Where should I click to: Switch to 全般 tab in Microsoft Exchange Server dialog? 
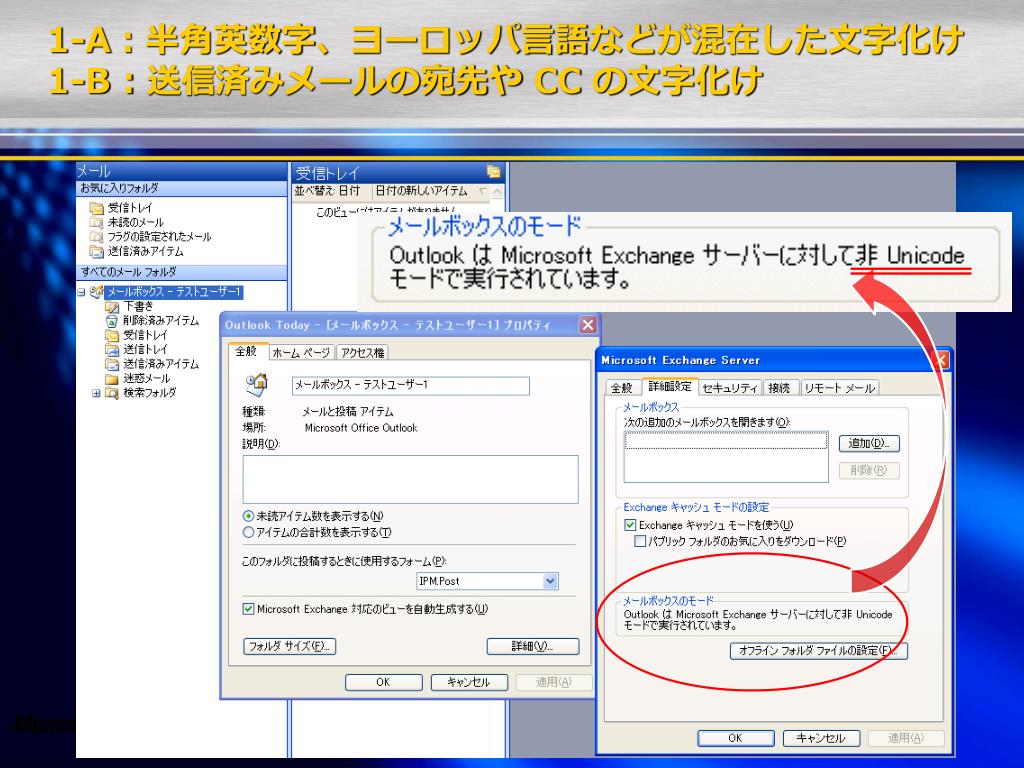pos(622,388)
